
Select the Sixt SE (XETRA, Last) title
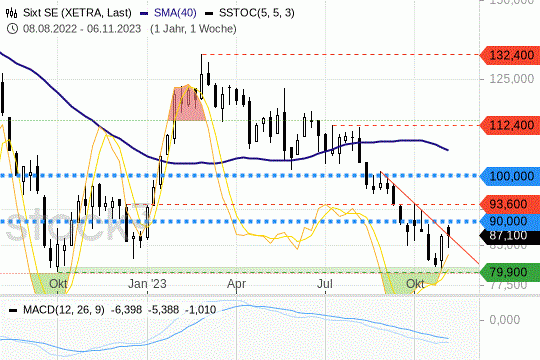pos(77,13)
